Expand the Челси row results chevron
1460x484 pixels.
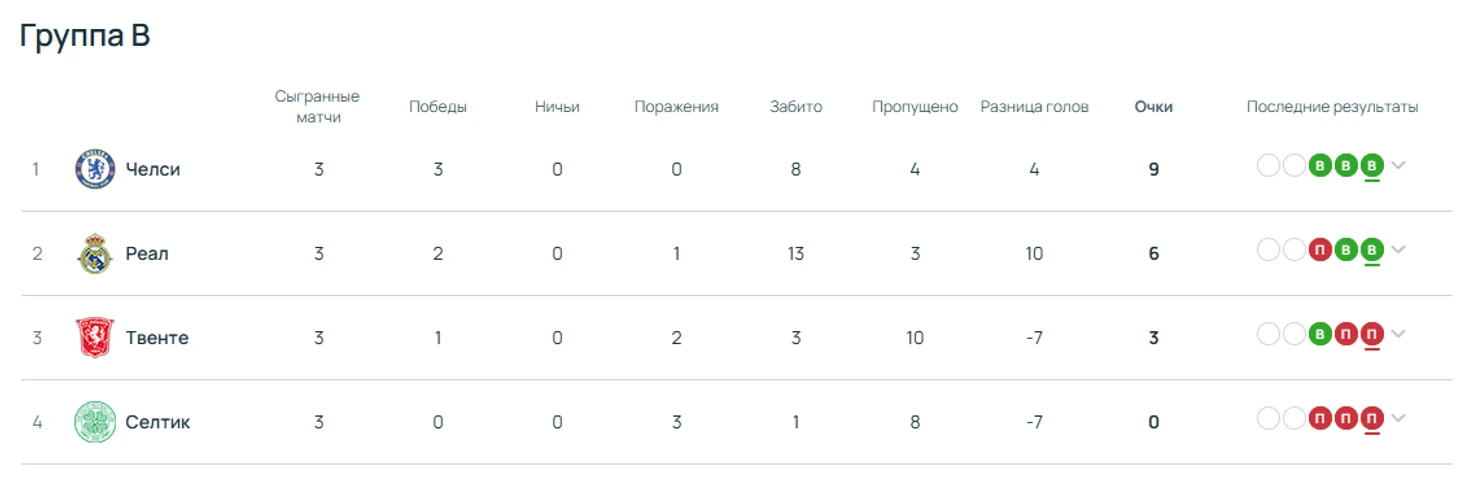[1398, 165]
